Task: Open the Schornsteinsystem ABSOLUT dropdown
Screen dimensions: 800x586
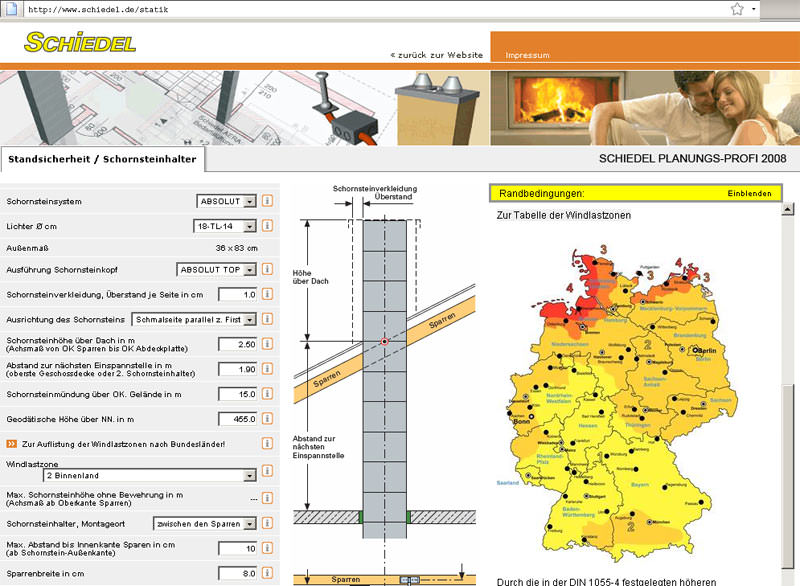Action: click(x=227, y=201)
